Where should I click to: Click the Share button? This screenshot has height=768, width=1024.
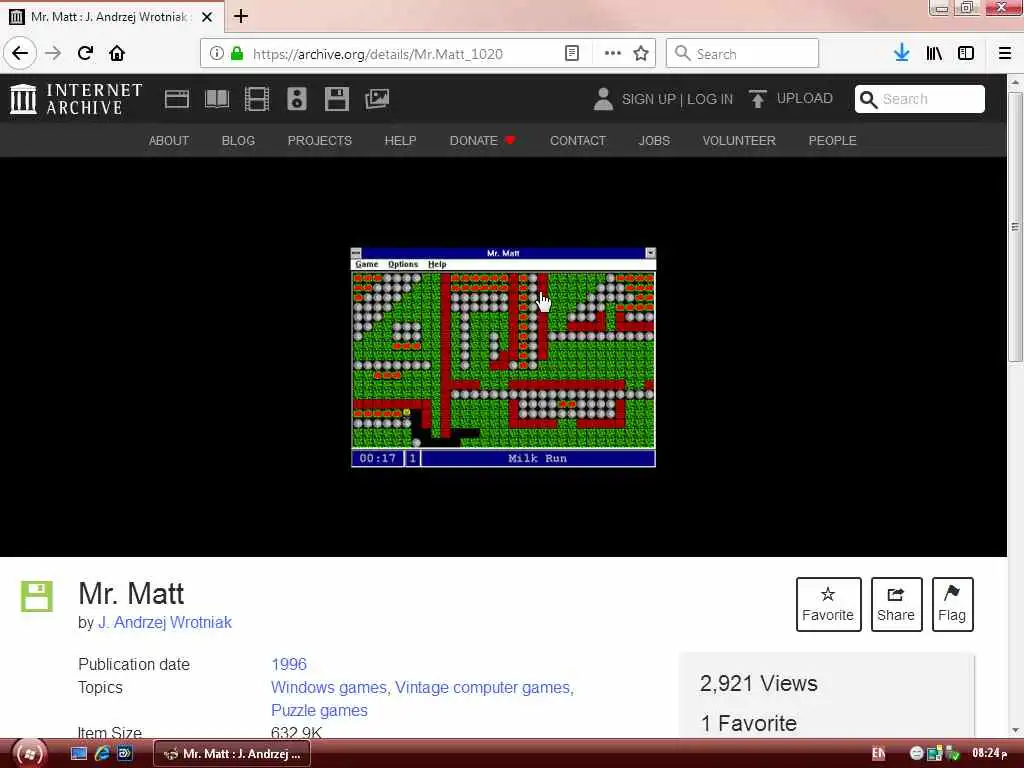coord(896,604)
